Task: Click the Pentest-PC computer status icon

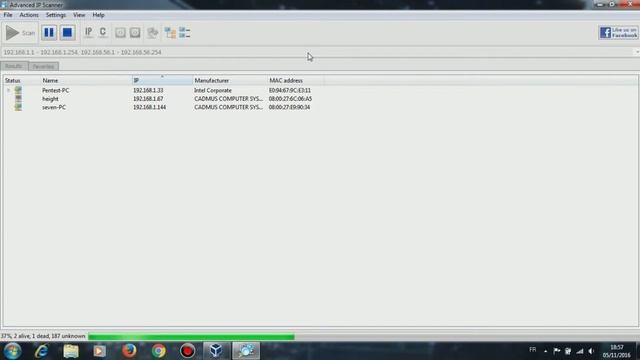Action: pos(18,90)
